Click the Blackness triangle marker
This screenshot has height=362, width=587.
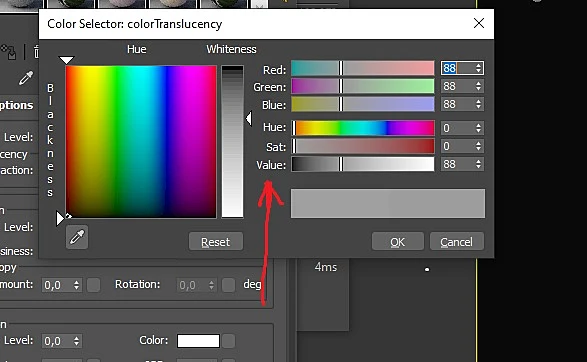(x=60, y=219)
